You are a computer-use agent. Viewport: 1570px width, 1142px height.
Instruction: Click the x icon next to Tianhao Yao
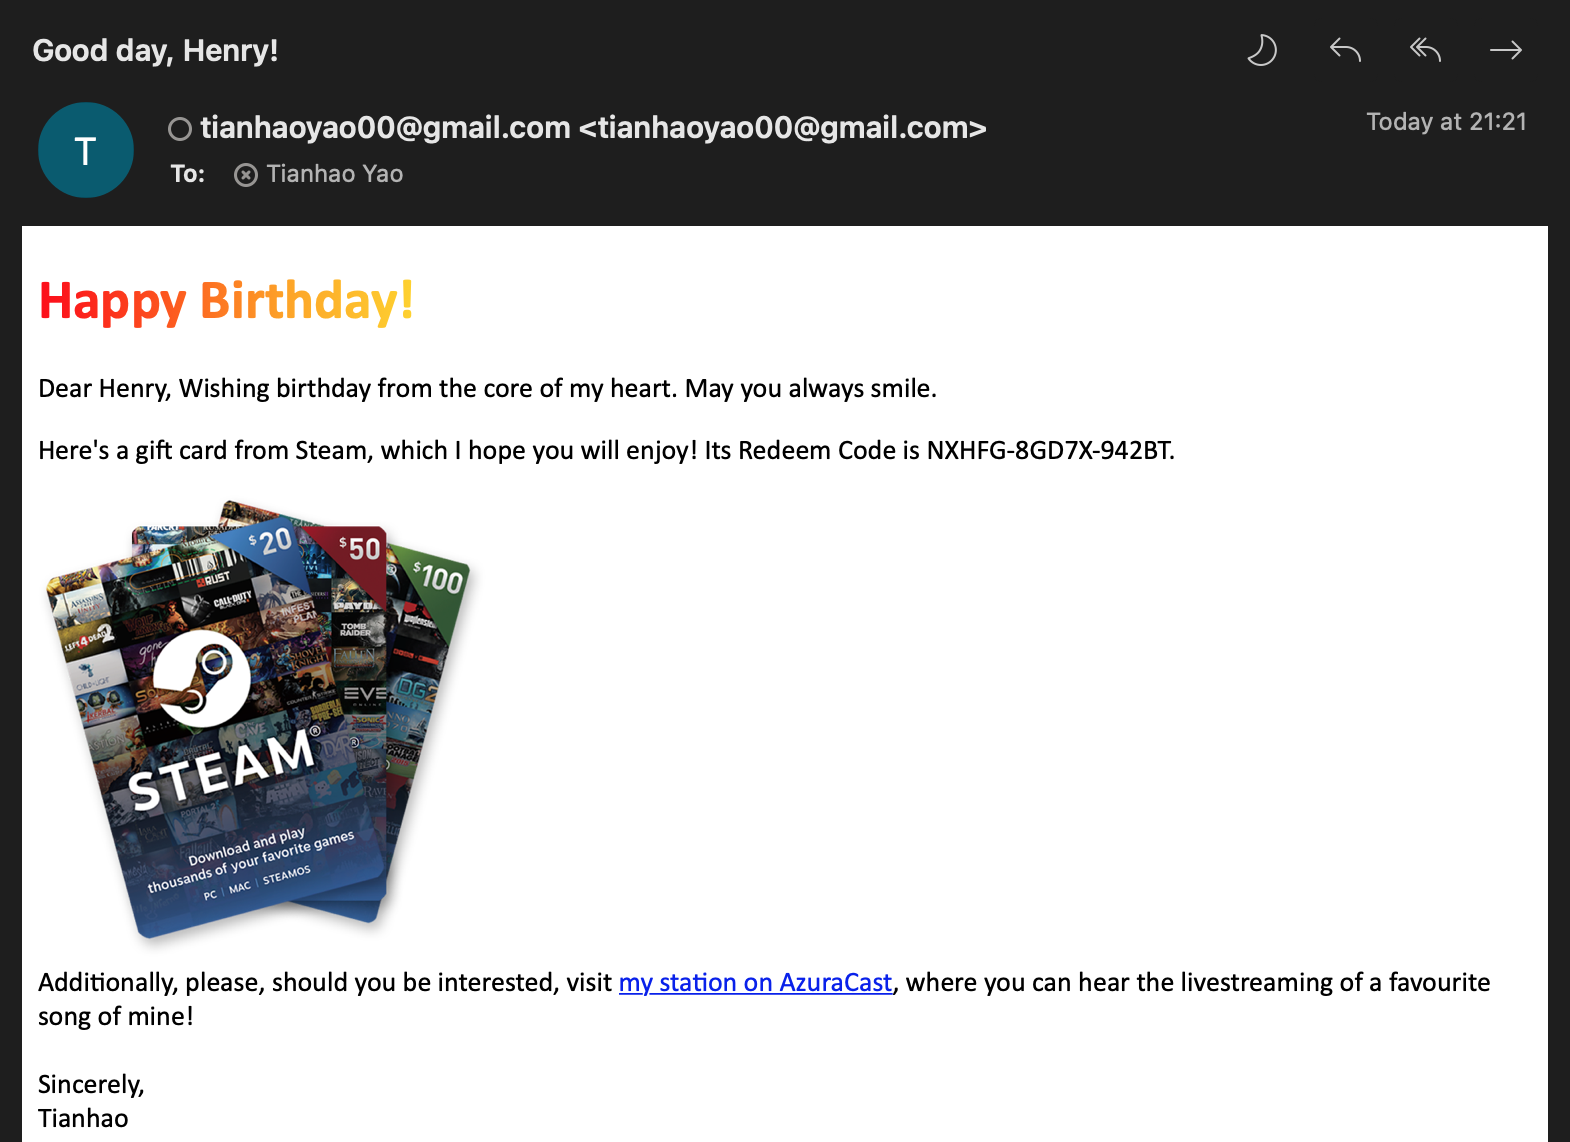click(246, 175)
